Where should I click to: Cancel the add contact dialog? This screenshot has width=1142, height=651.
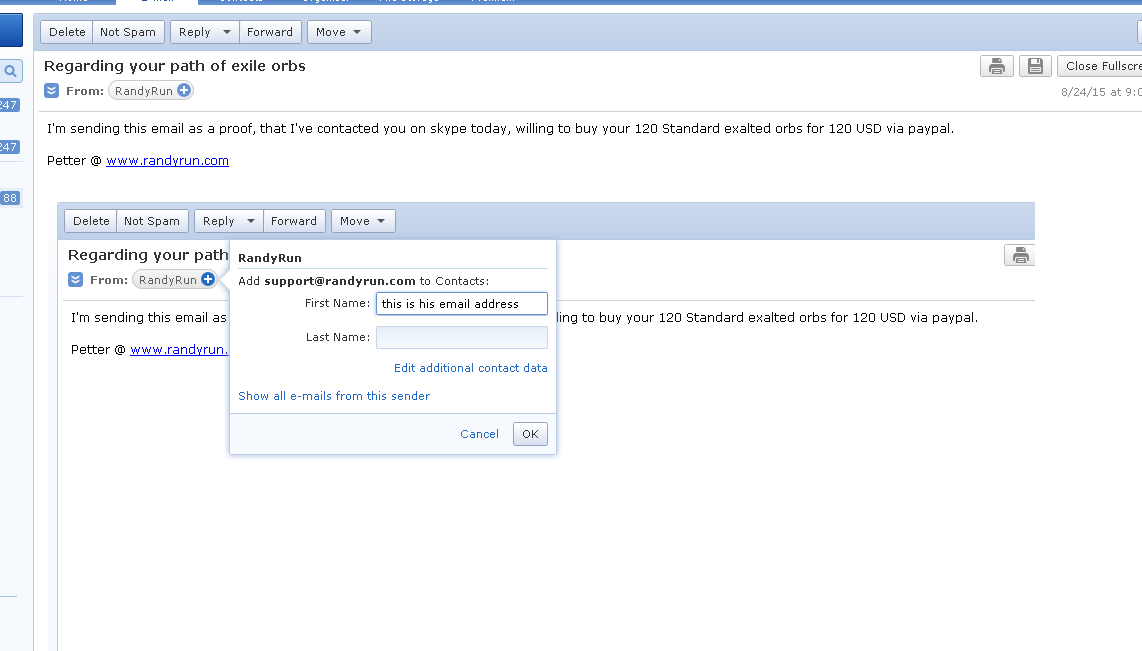coord(479,434)
